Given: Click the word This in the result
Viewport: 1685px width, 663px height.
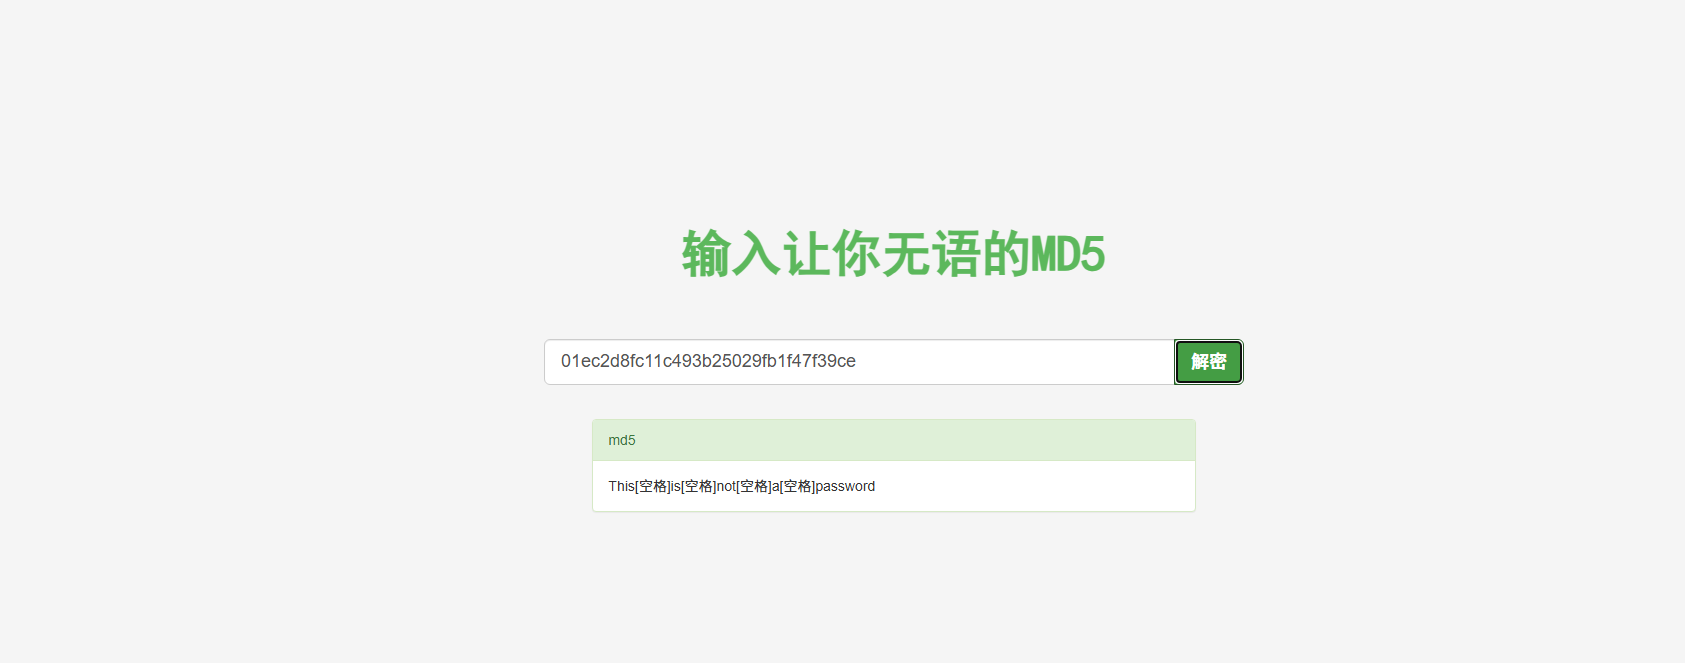Looking at the screenshot, I should coord(621,486).
